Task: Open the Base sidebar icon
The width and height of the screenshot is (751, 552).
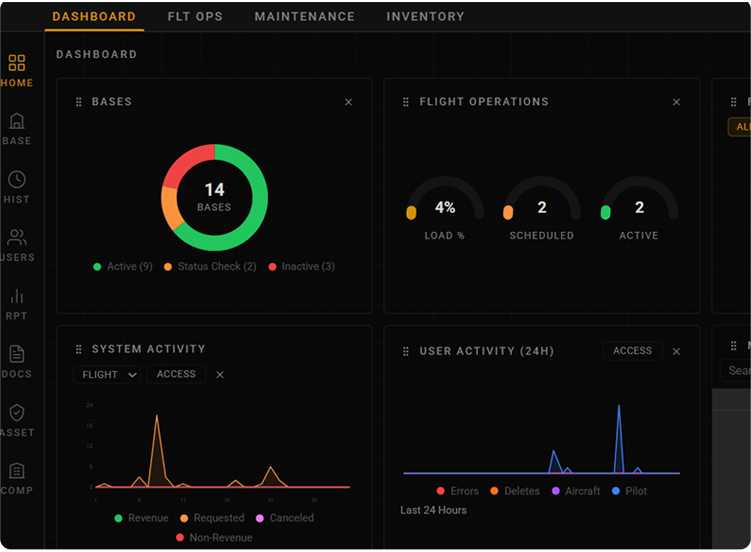Action: (x=17, y=121)
